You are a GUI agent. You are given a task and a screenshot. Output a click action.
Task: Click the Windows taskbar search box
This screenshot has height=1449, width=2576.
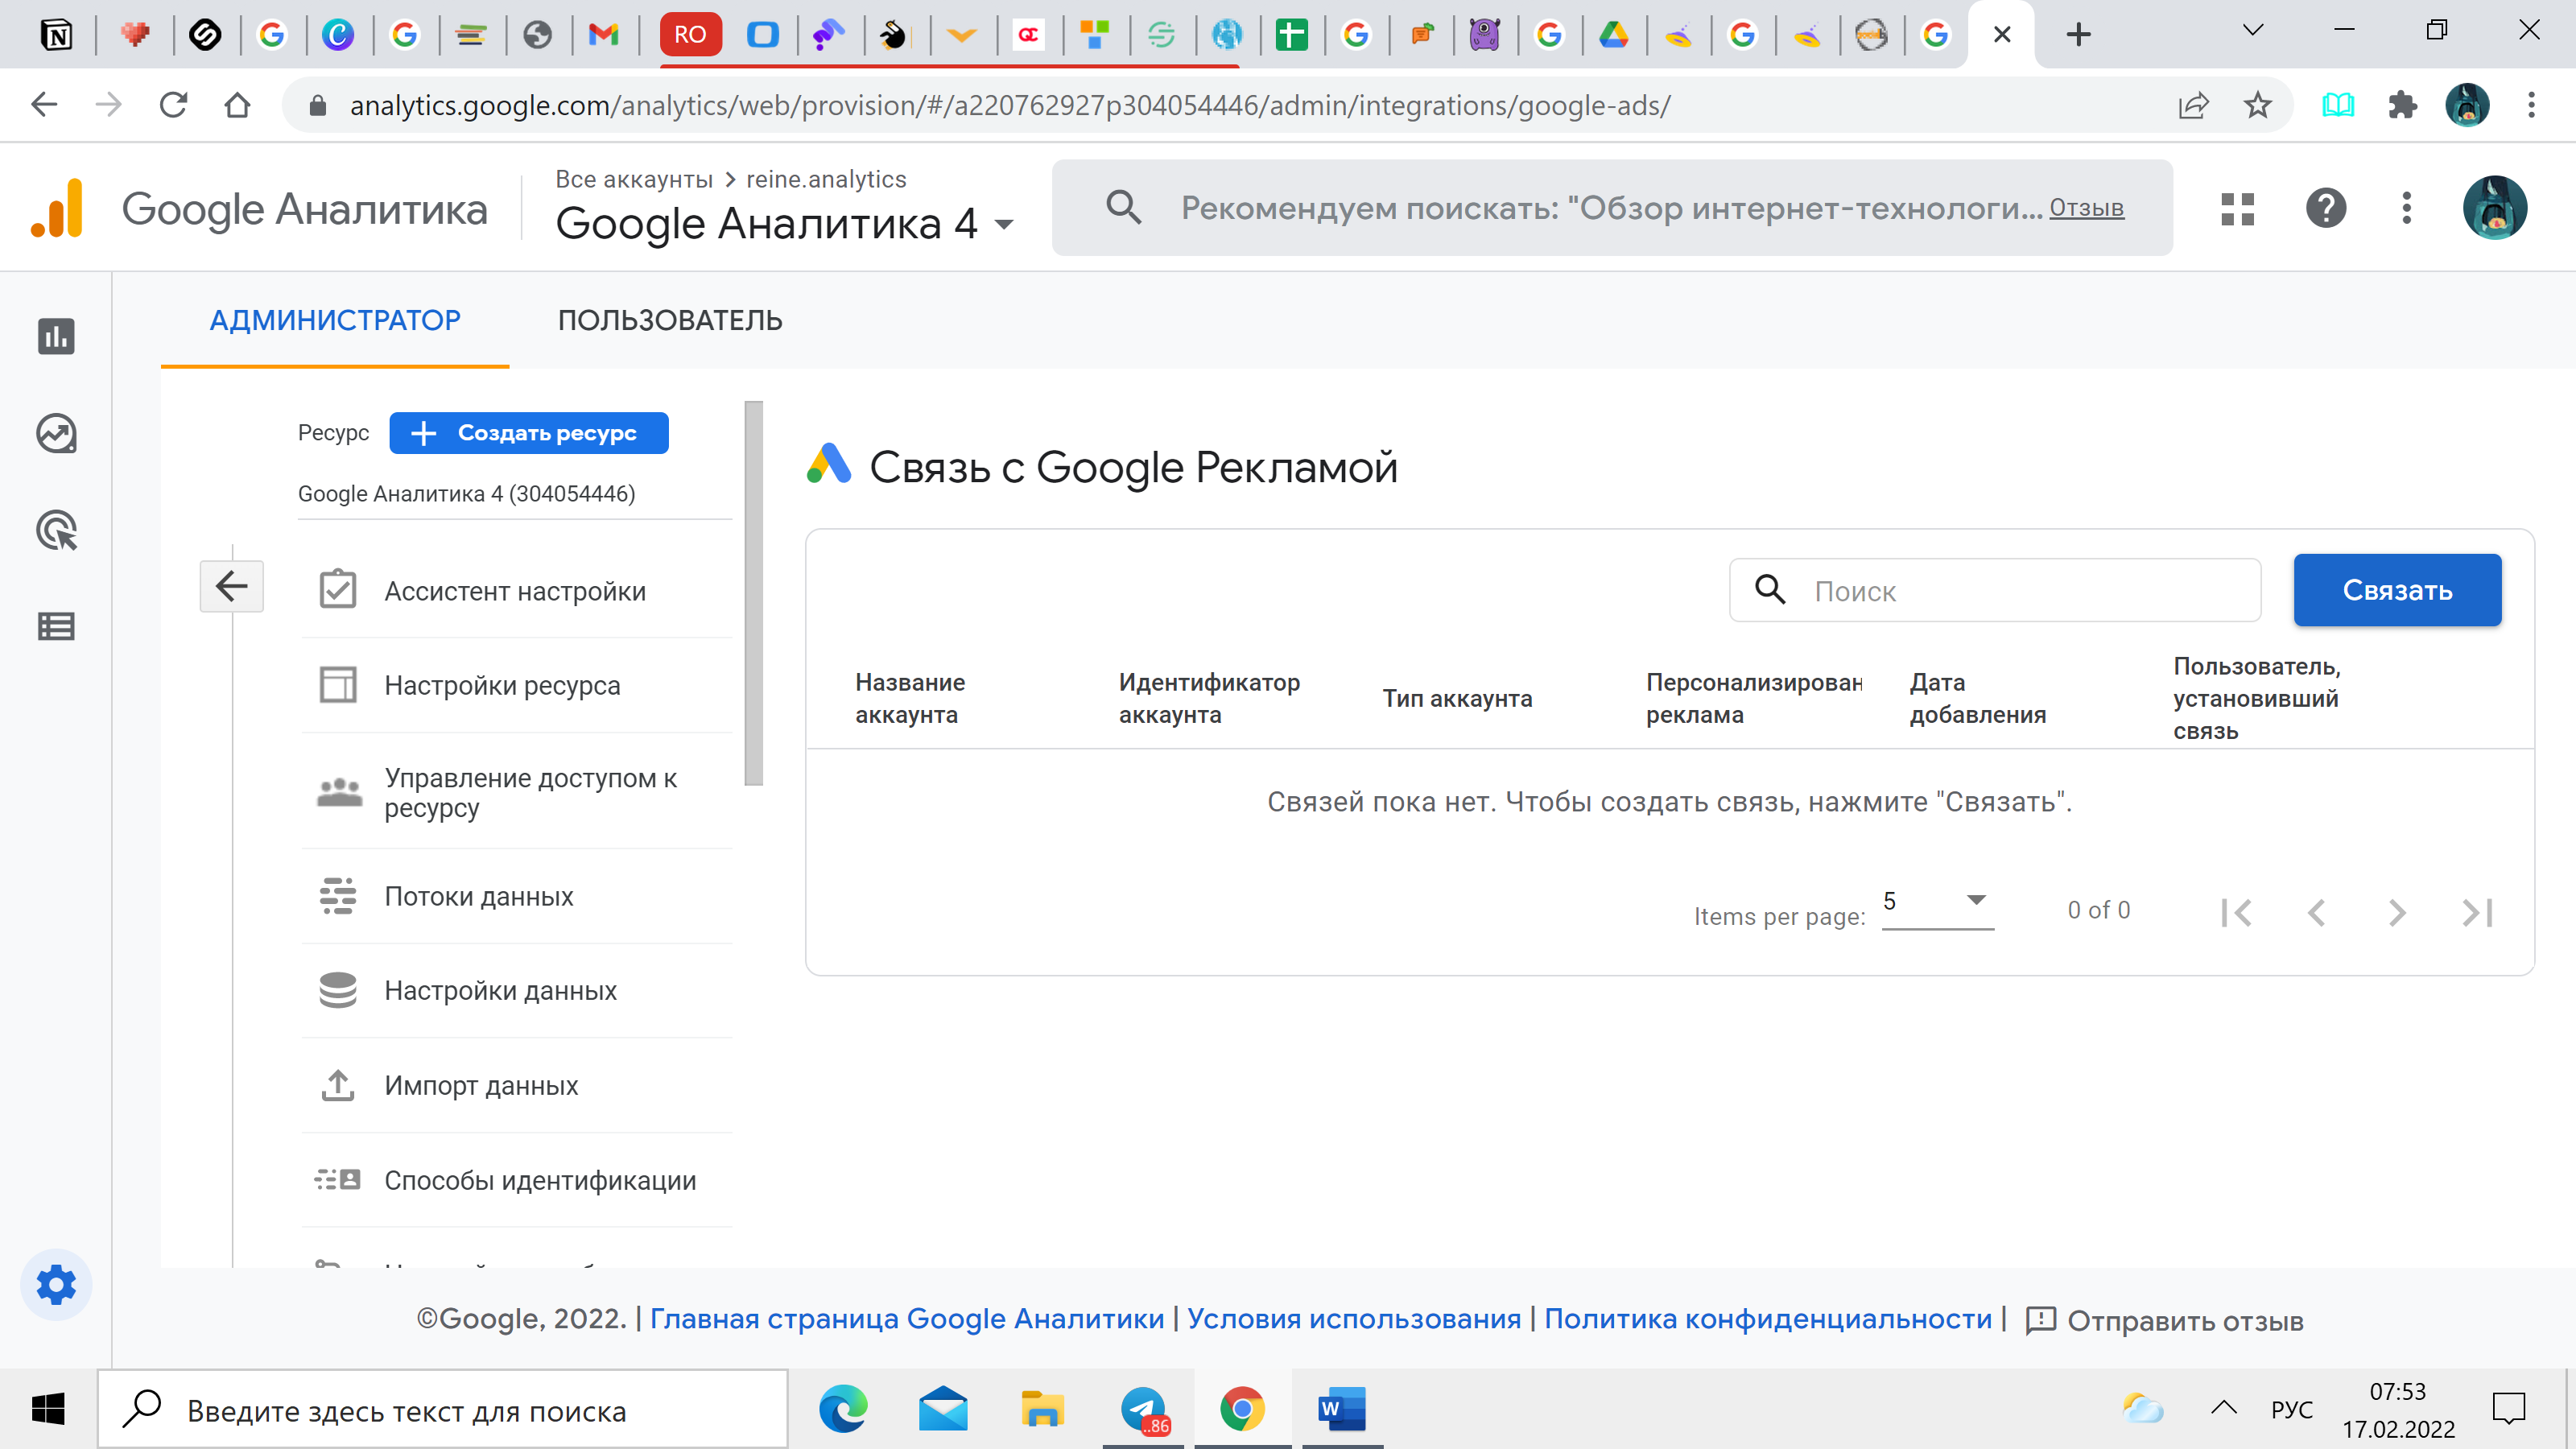[443, 1410]
